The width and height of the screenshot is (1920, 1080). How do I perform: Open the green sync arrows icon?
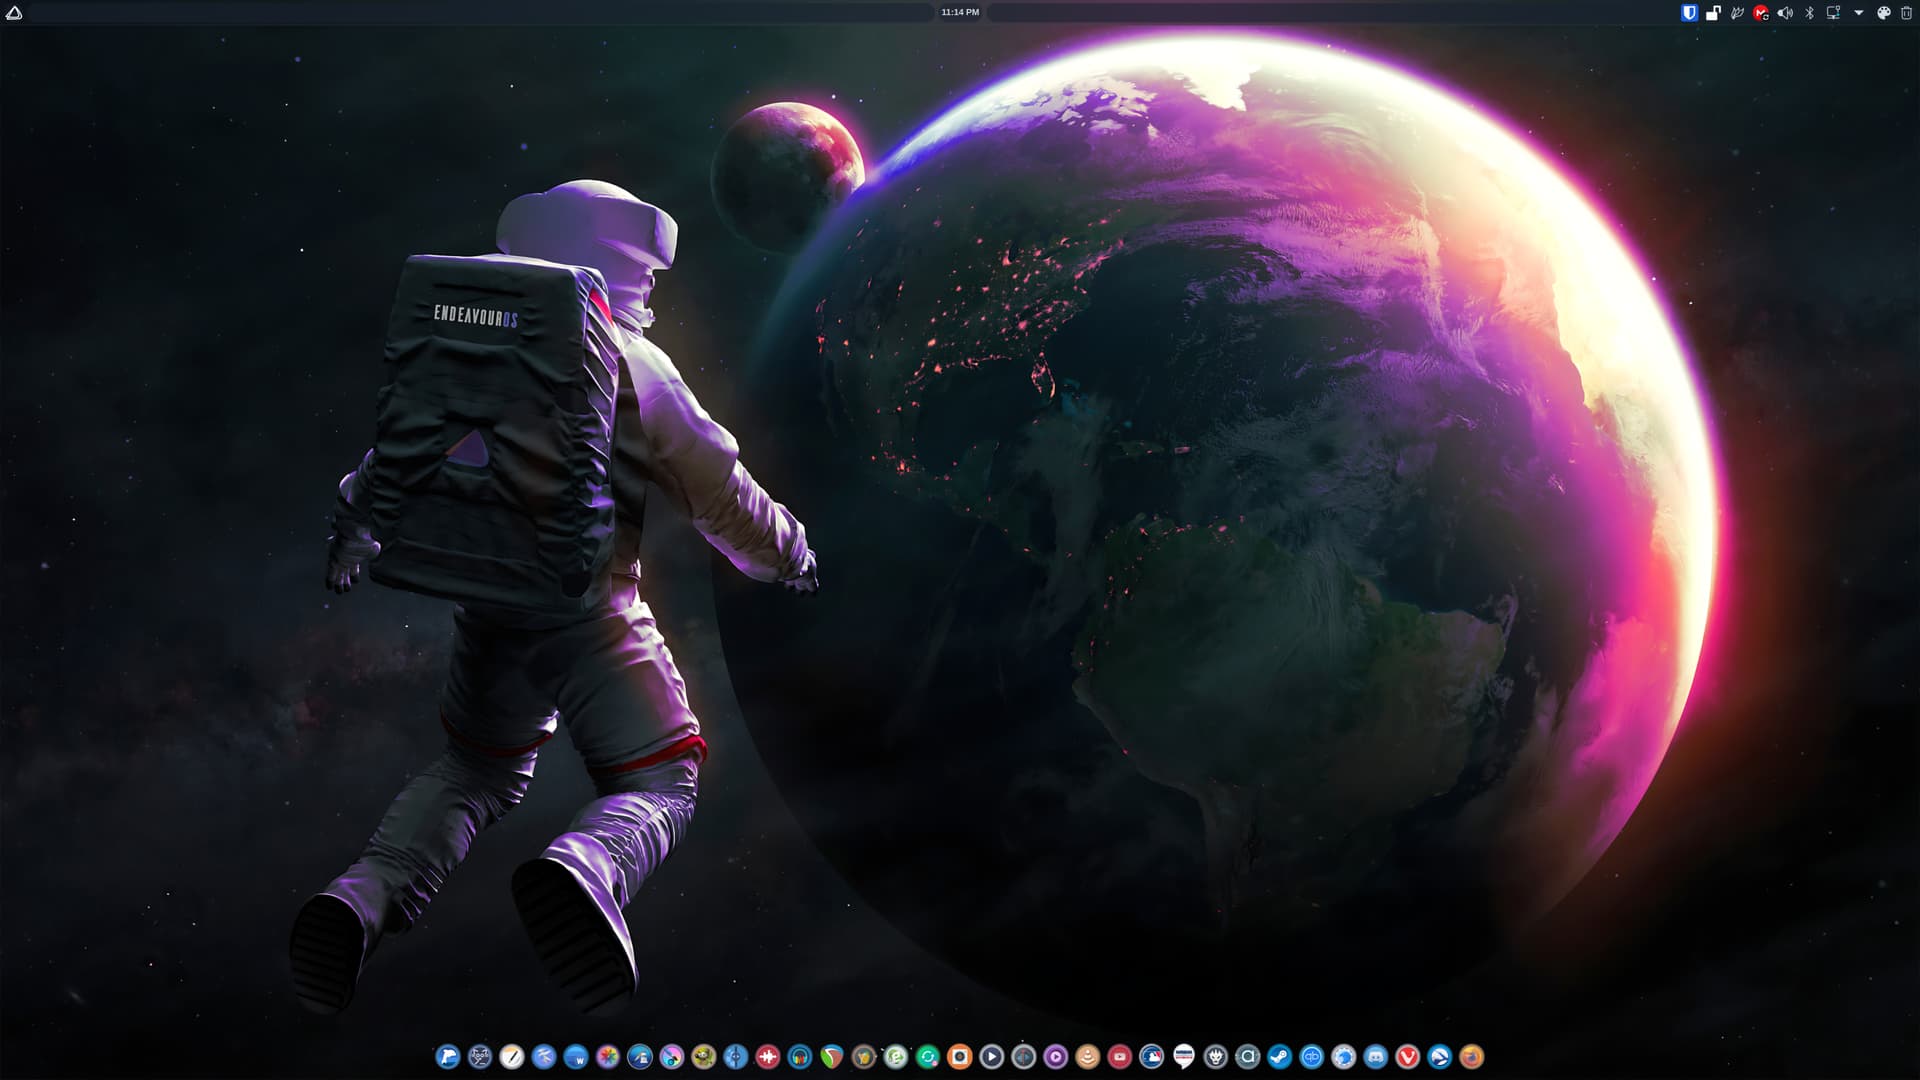(928, 1056)
